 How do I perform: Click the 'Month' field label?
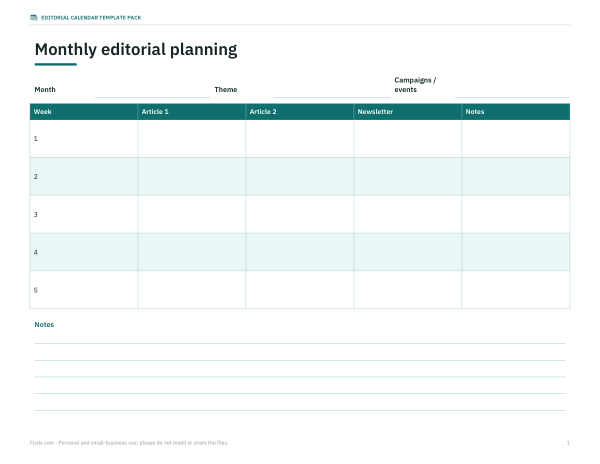45,90
